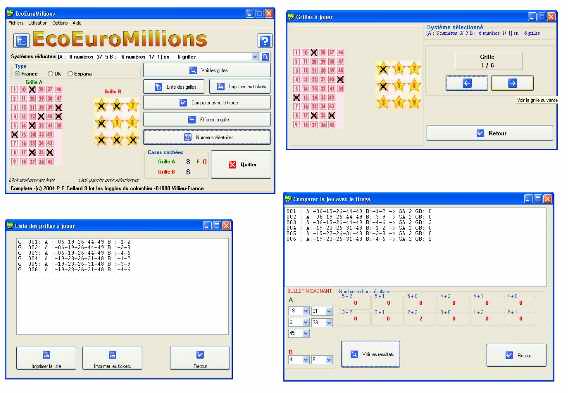Mark number 1 in the main window Grille A
568x393 pixels.
pyautogui.click(x=14, y=89)
